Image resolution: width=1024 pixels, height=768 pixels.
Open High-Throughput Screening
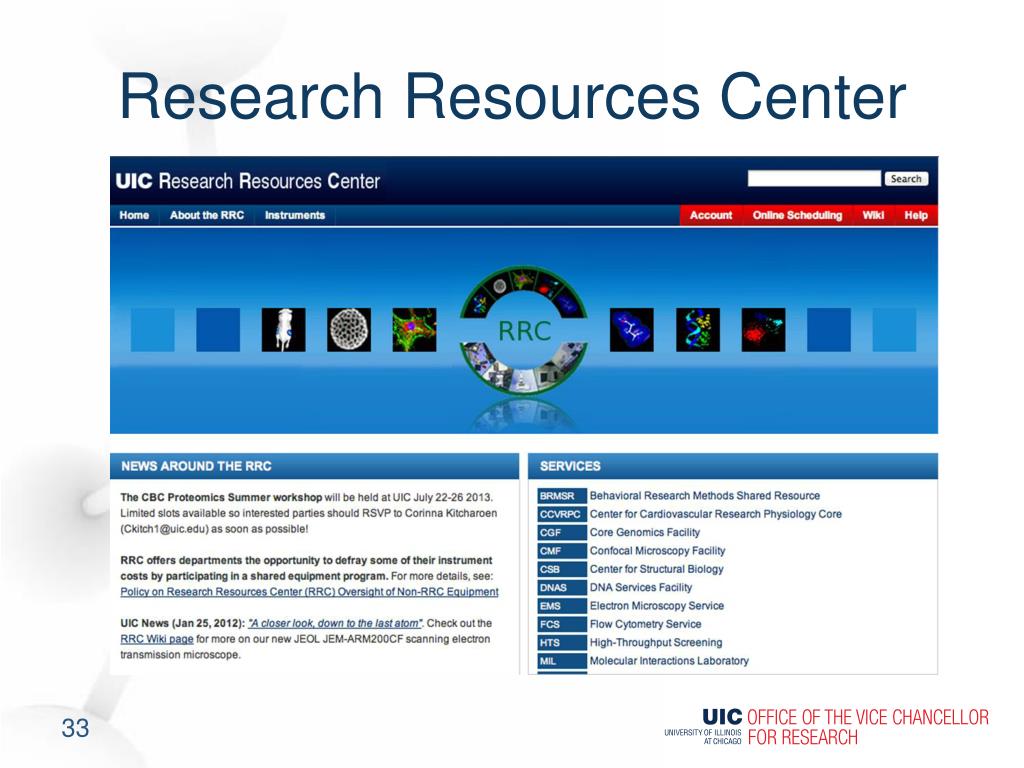point(656,642)
